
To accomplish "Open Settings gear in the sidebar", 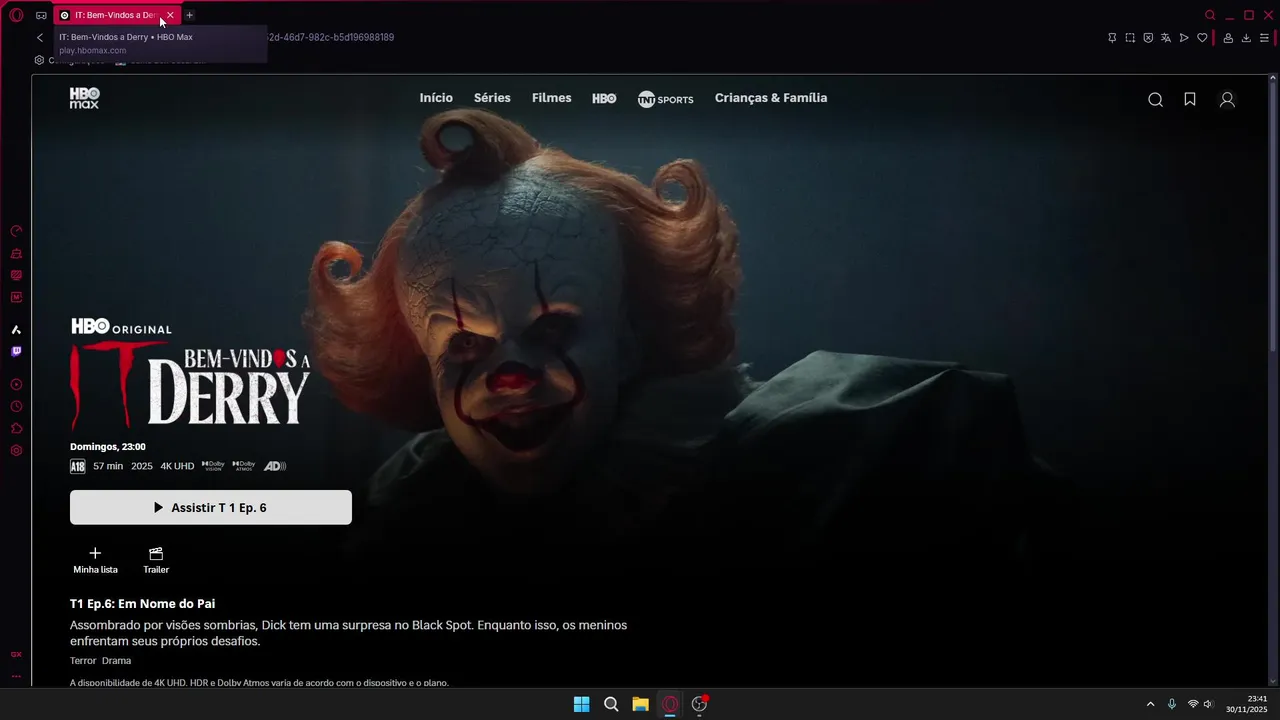I will coord(16,450).
